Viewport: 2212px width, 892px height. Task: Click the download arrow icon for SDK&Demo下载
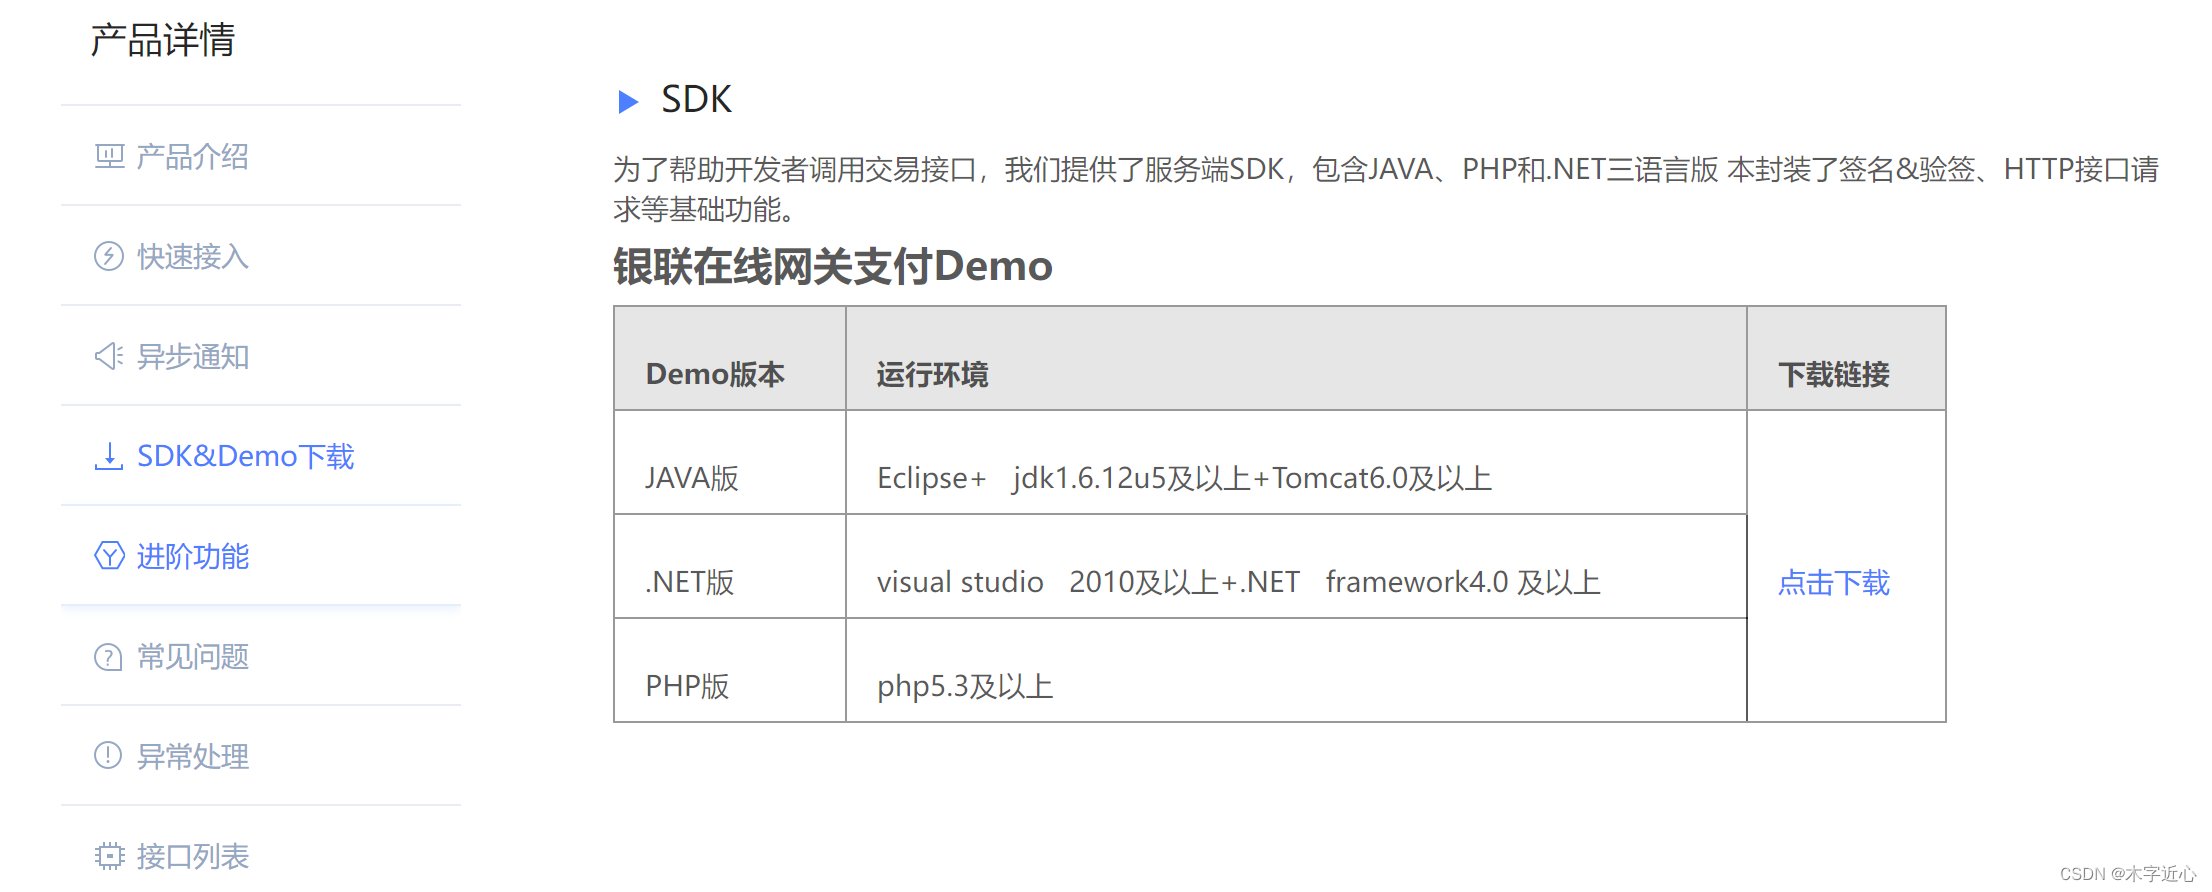click(x=110, y=456)
